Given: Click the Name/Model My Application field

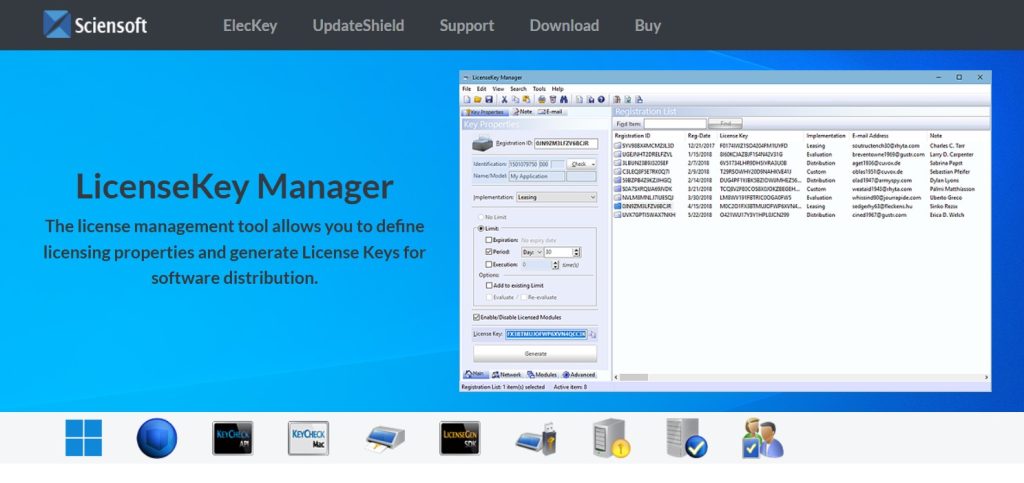Looking at the screenshot, I should point(536,176).
